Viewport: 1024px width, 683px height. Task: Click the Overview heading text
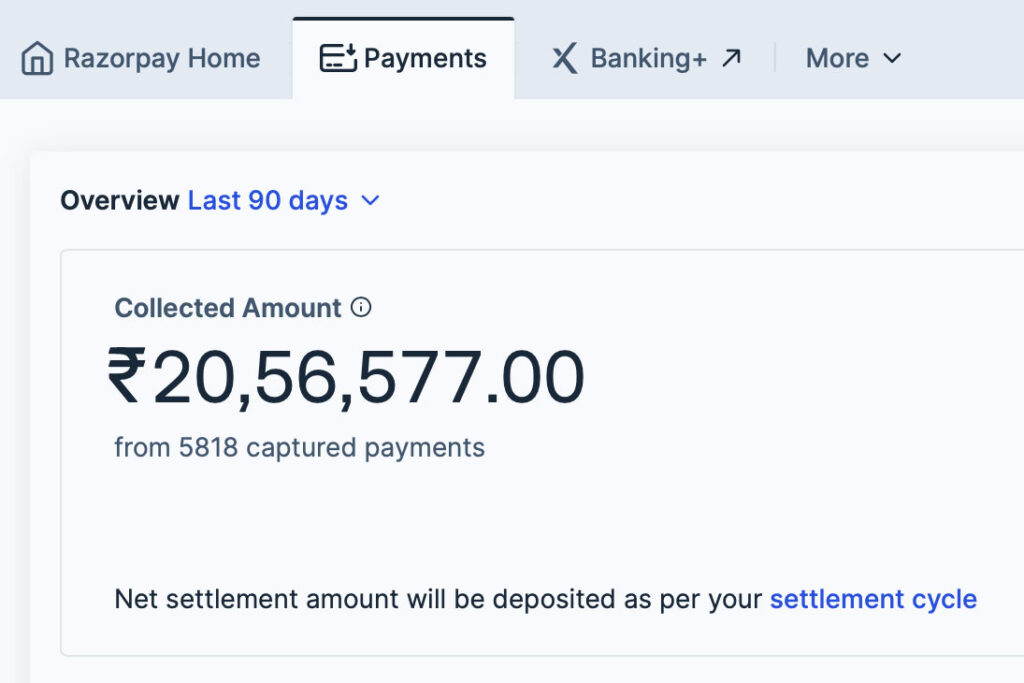click(119, 200)
